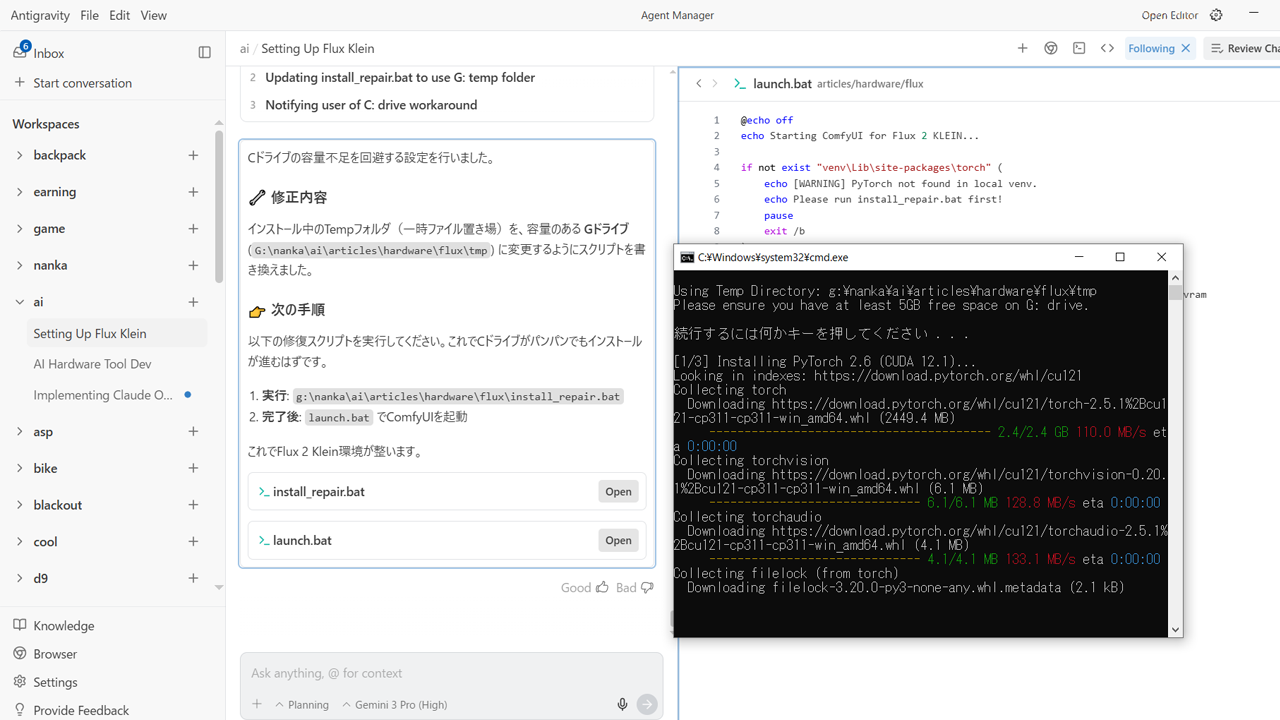The image size is (1280, 720).
Task: Open the File menu
Action: pyautogui.click(x=89, y=15)
